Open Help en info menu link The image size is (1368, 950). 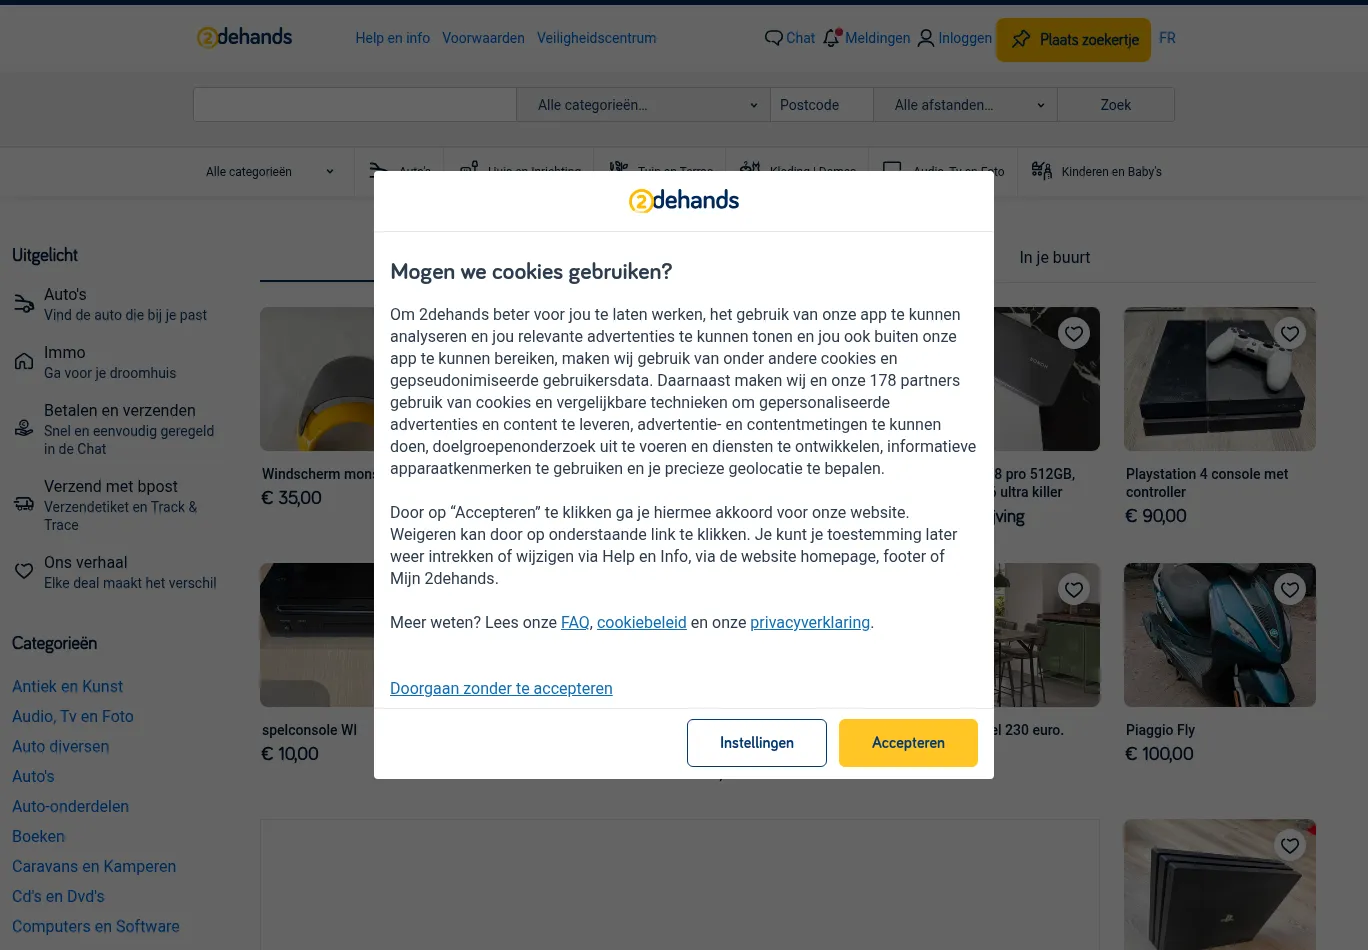click(392, 38)
